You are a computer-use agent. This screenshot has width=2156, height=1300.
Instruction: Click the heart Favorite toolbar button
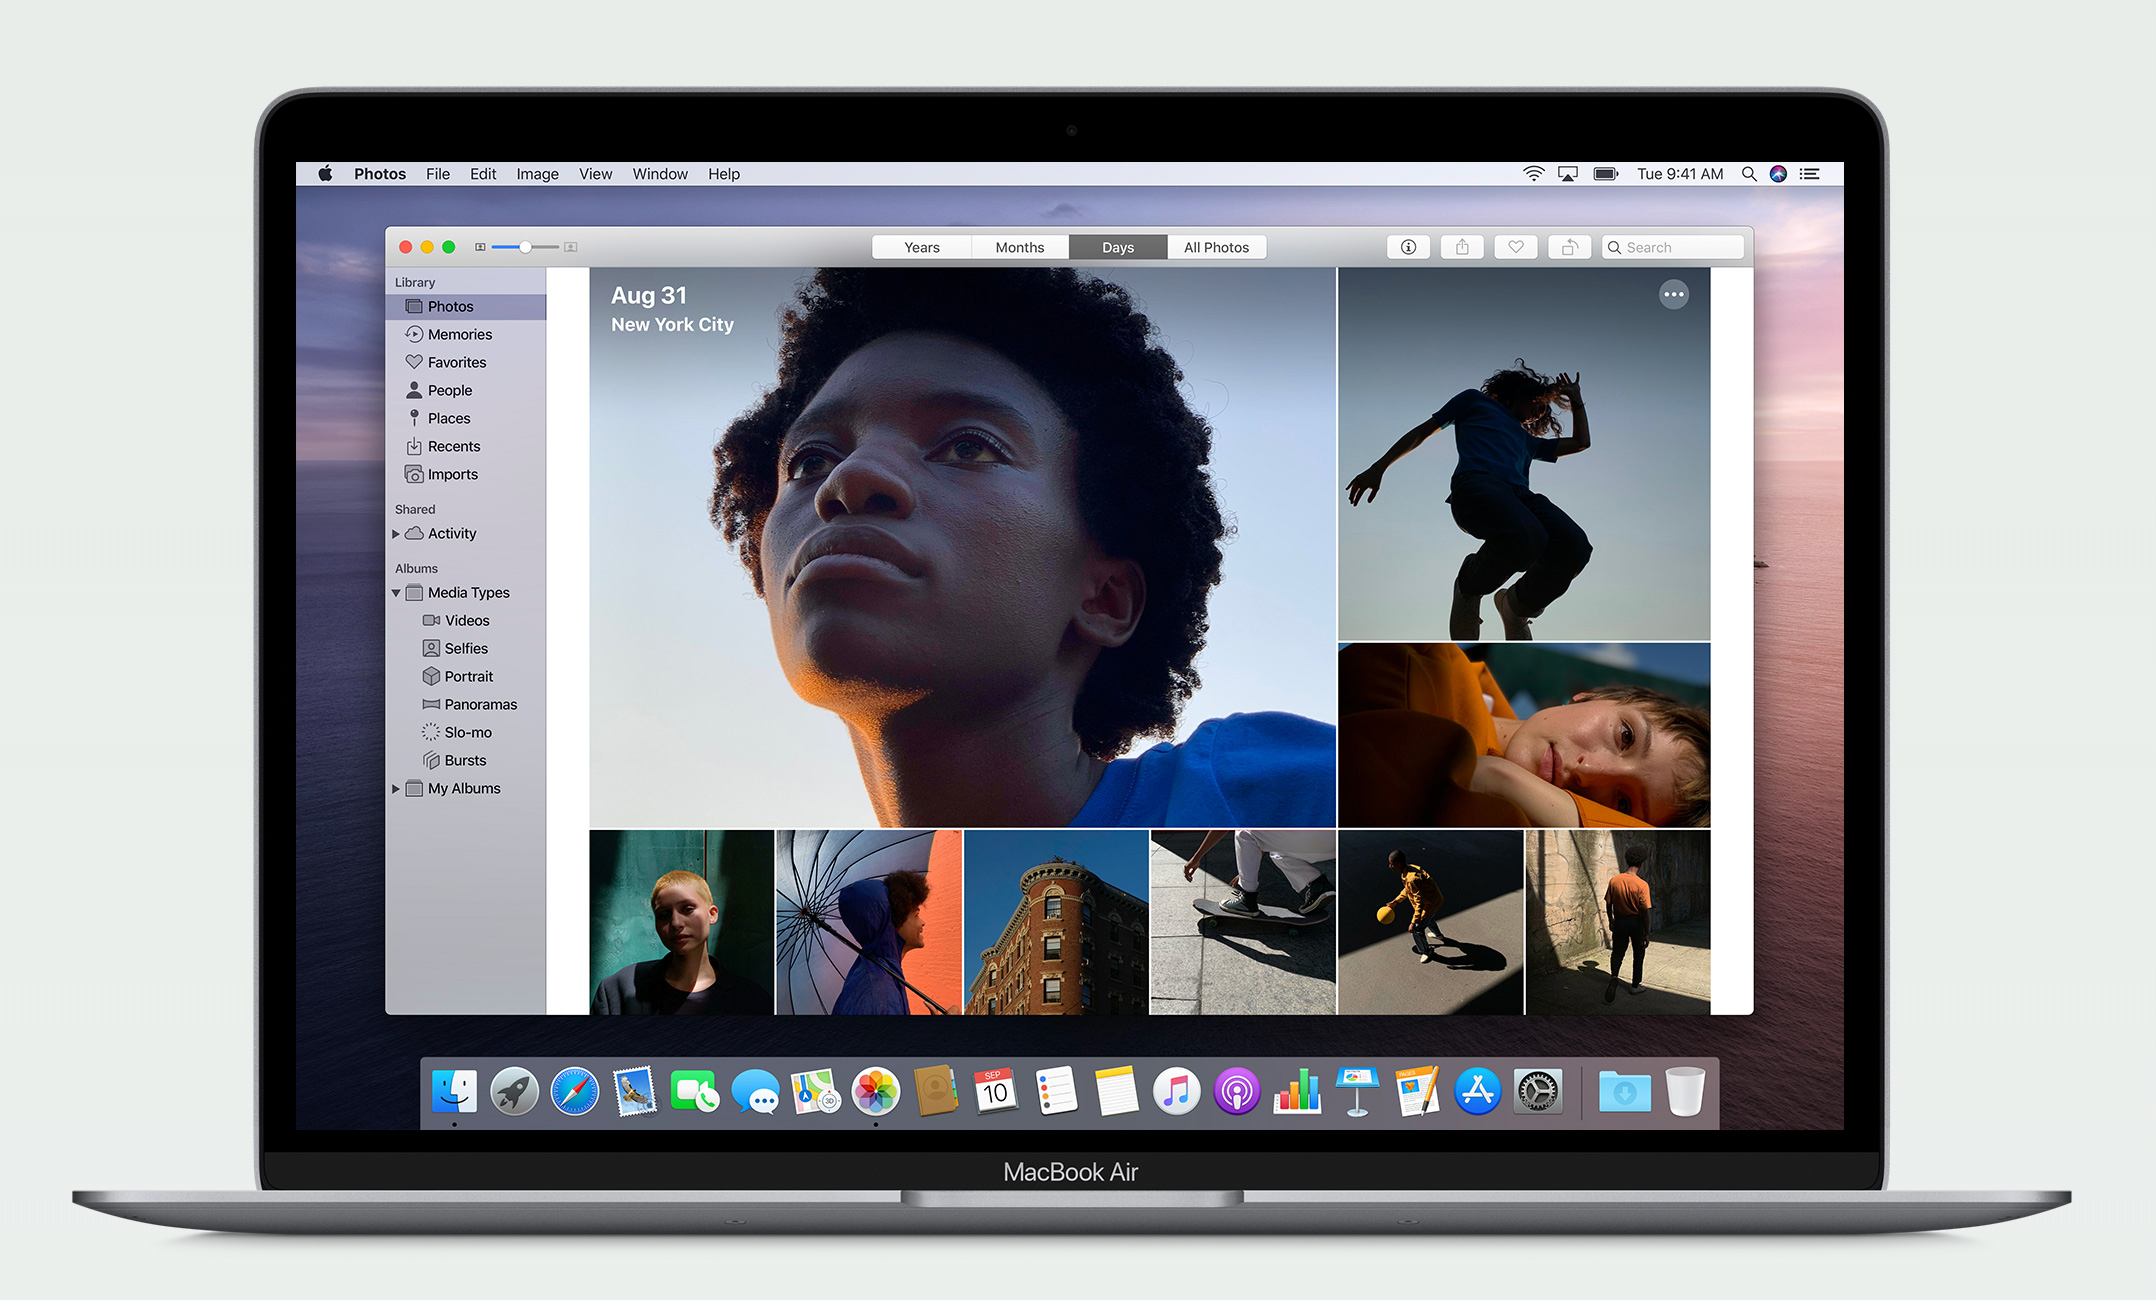point(1516,247)
